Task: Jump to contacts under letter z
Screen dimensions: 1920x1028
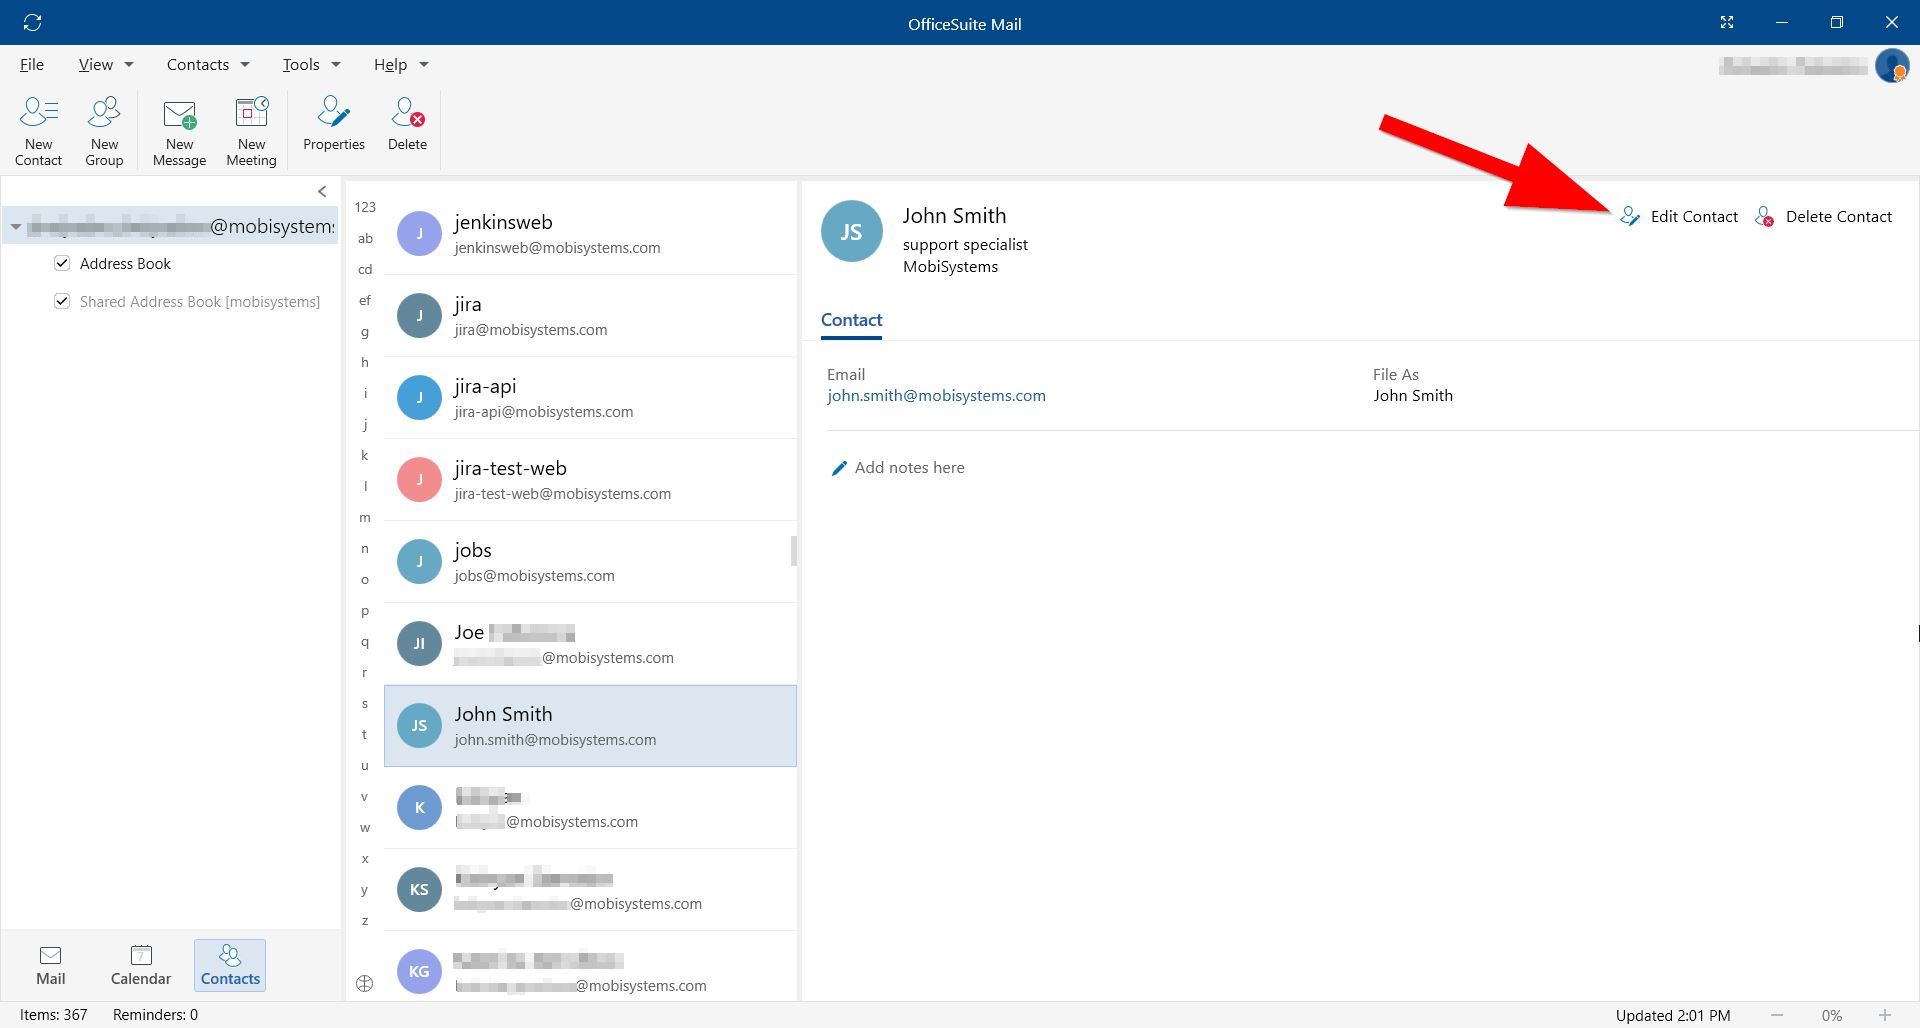Action: [365, 920]
